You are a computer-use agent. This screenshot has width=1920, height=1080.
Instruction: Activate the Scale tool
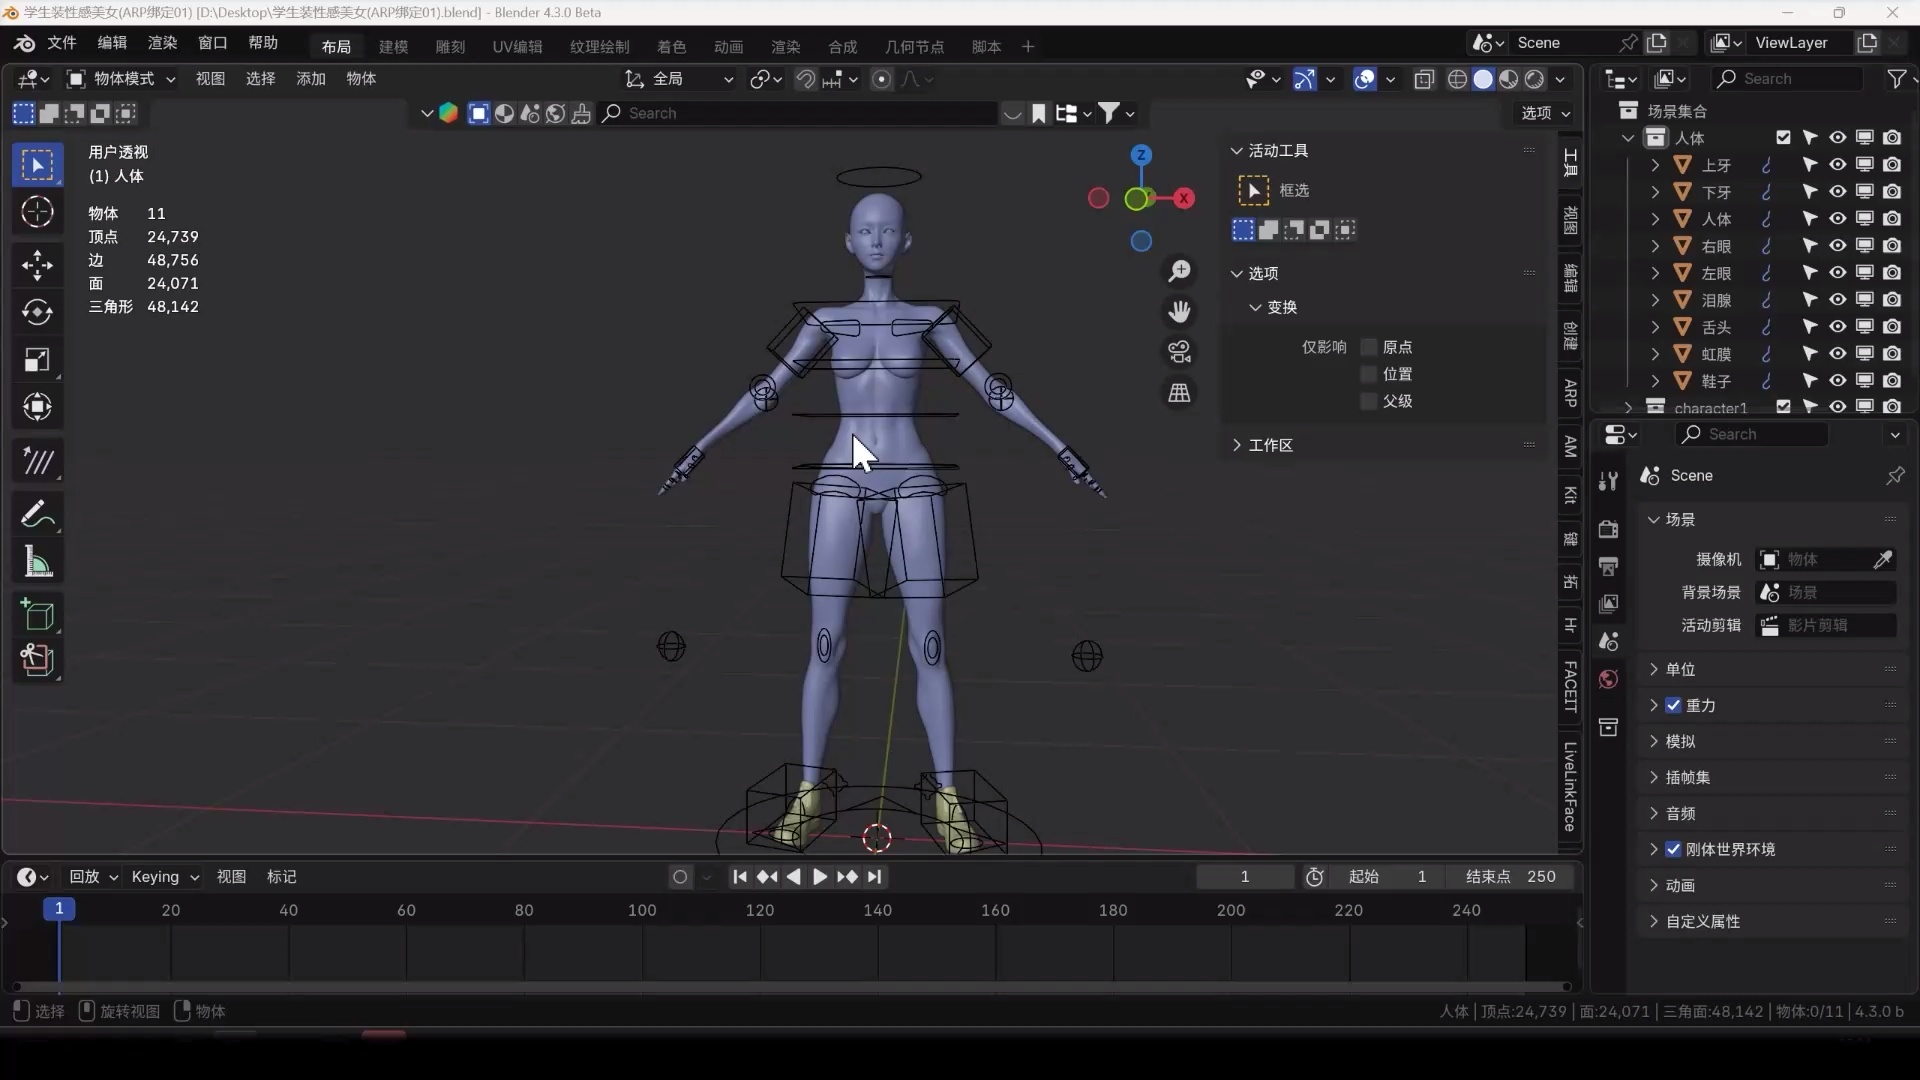[37, 359]
